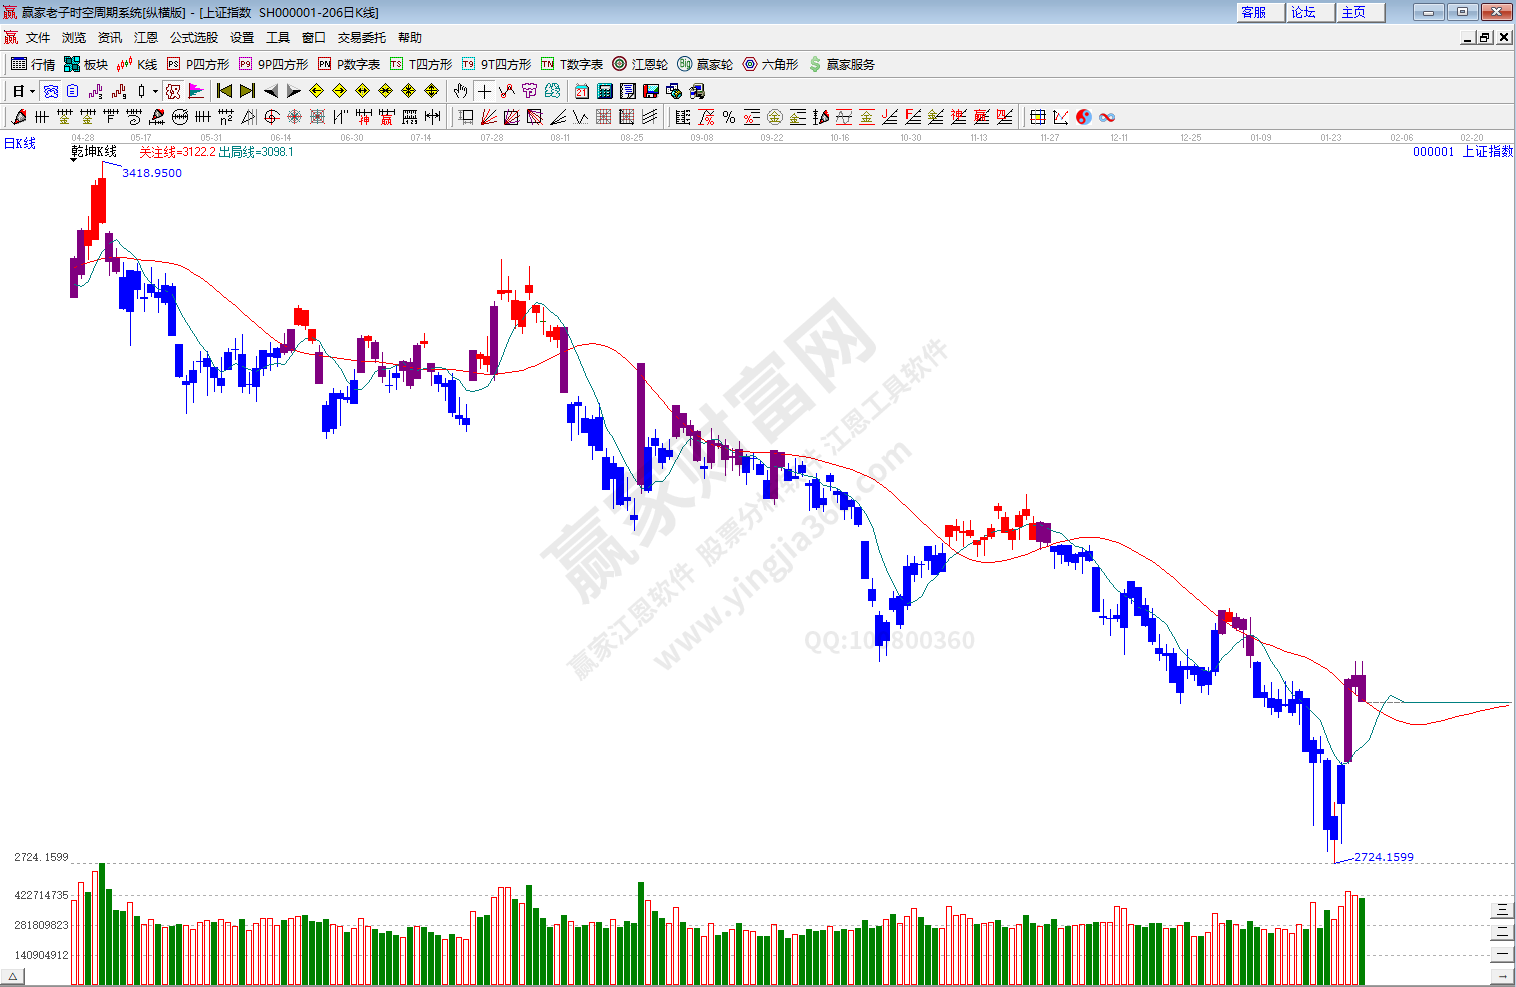Jump to first bar with skip-back arrow
The width and height of the screenshot is (1516, 987).
pos(225,91)
